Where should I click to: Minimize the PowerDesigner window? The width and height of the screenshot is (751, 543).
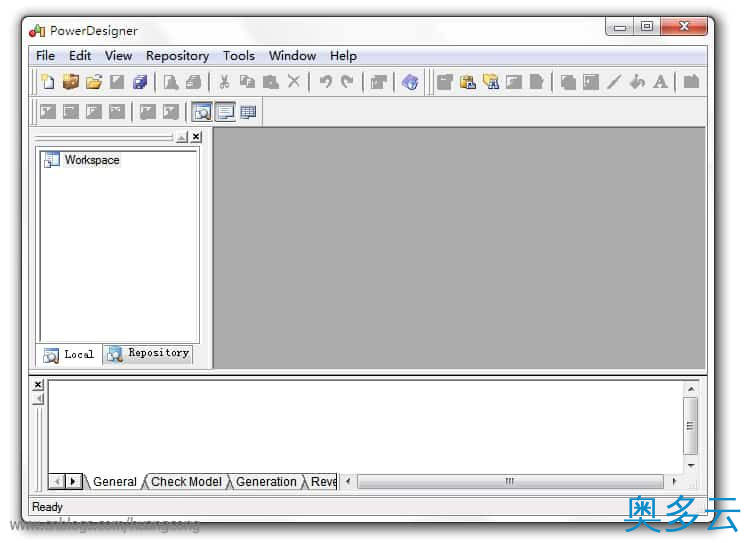click(x=620, y=27)
